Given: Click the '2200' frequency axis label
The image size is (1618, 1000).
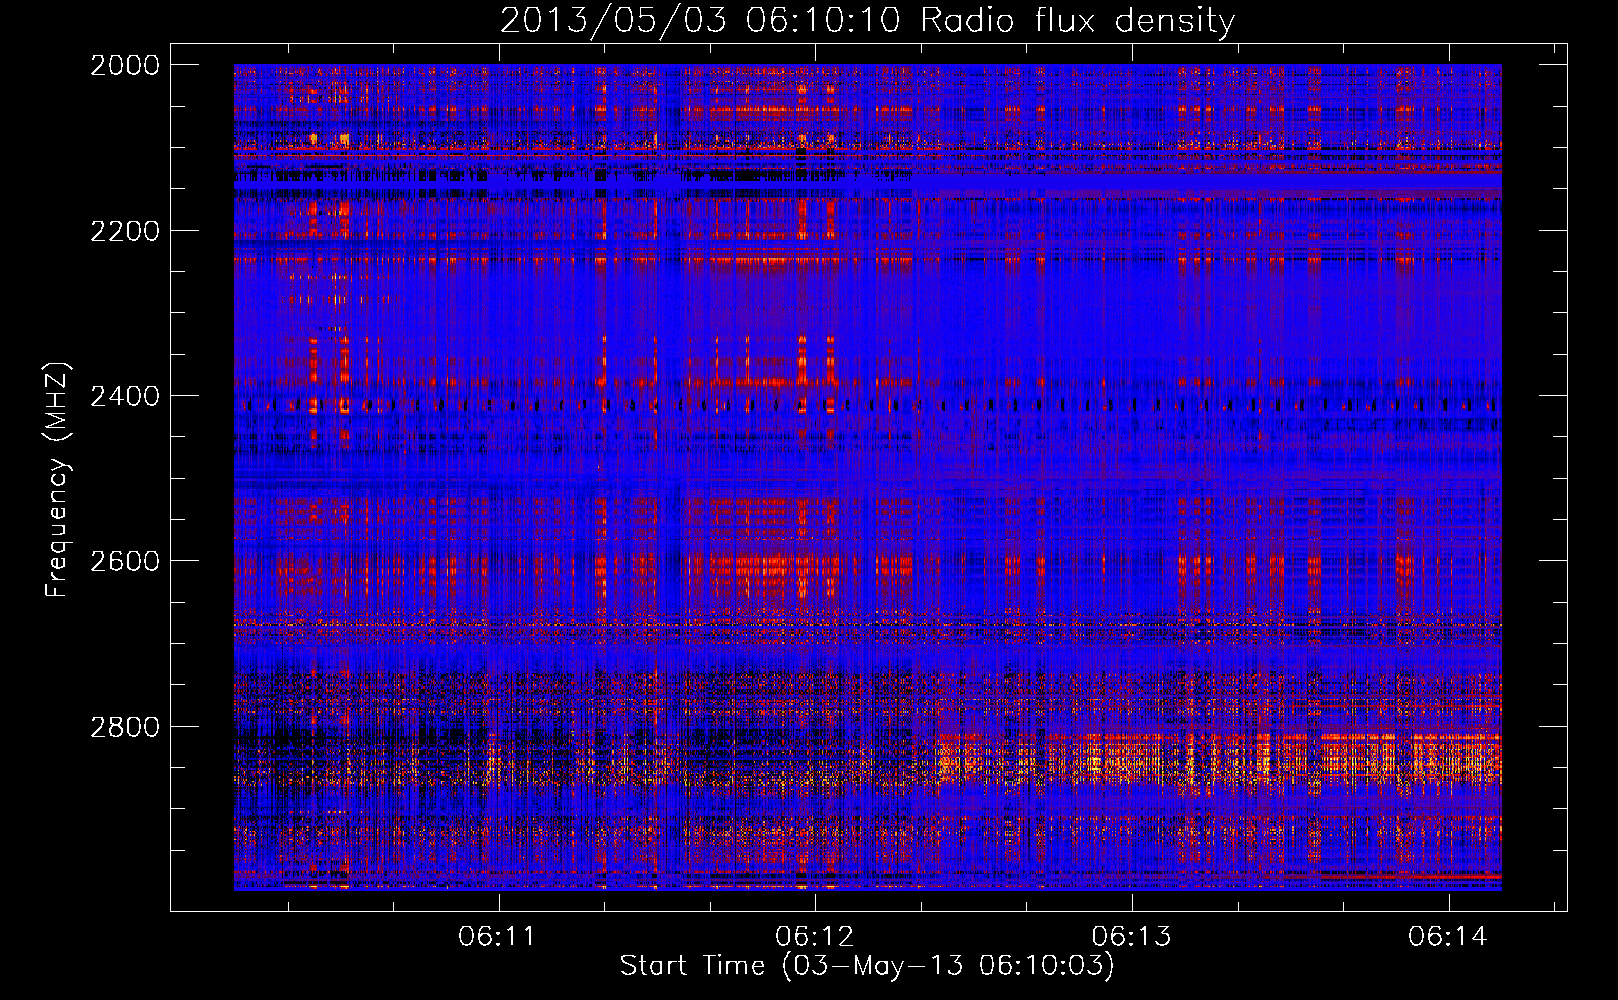Looking at the screenshot, I should [x=125, y=231].
